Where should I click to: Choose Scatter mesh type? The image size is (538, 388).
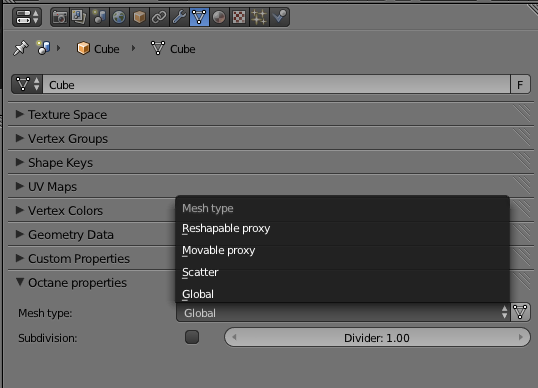click(342, 272)
